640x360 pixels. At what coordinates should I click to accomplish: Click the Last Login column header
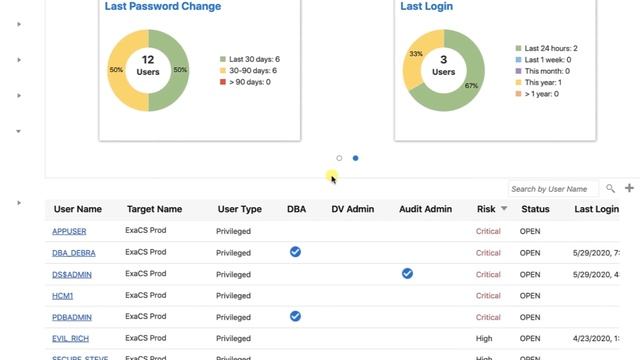596,209
